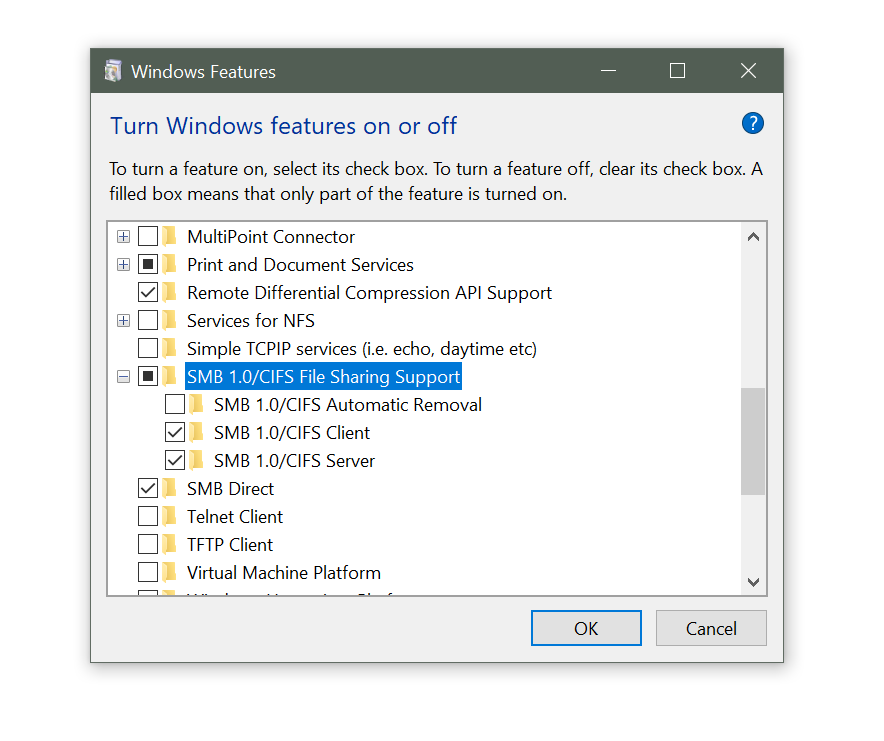Click the Windows Features title bar icon
This screenshot has height=741, width=884.
(113, 71)
